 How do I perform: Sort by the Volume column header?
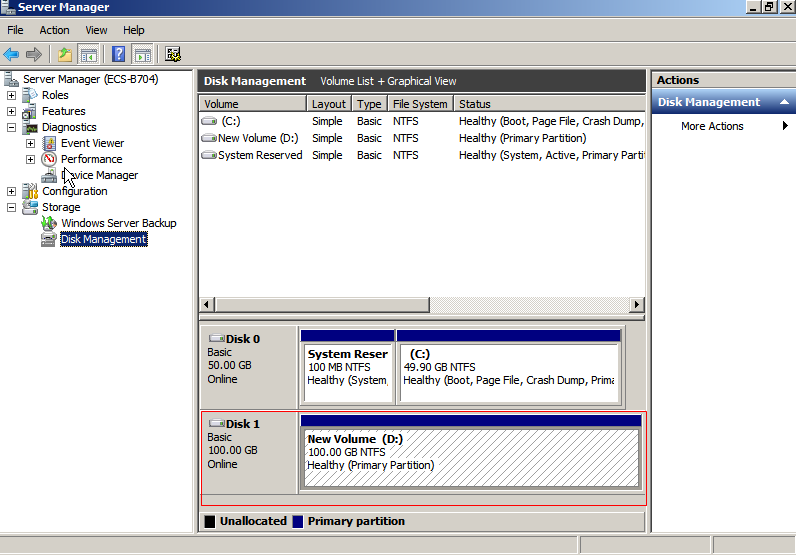pos(253,104)
